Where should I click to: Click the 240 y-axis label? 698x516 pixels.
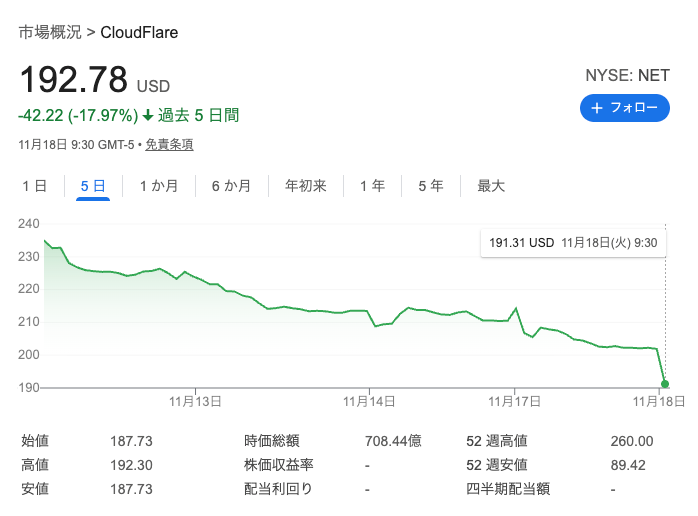click(28, 223)
